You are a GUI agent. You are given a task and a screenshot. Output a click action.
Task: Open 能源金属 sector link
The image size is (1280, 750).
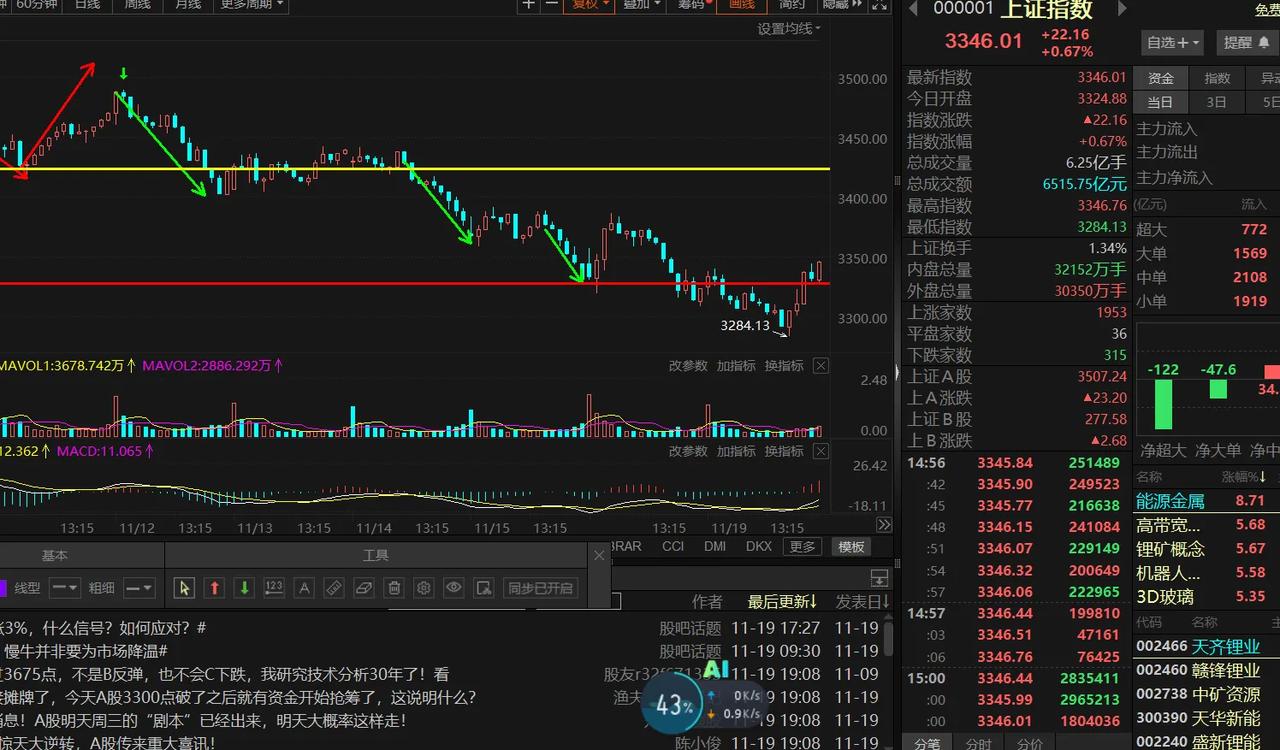(1170, 501)
